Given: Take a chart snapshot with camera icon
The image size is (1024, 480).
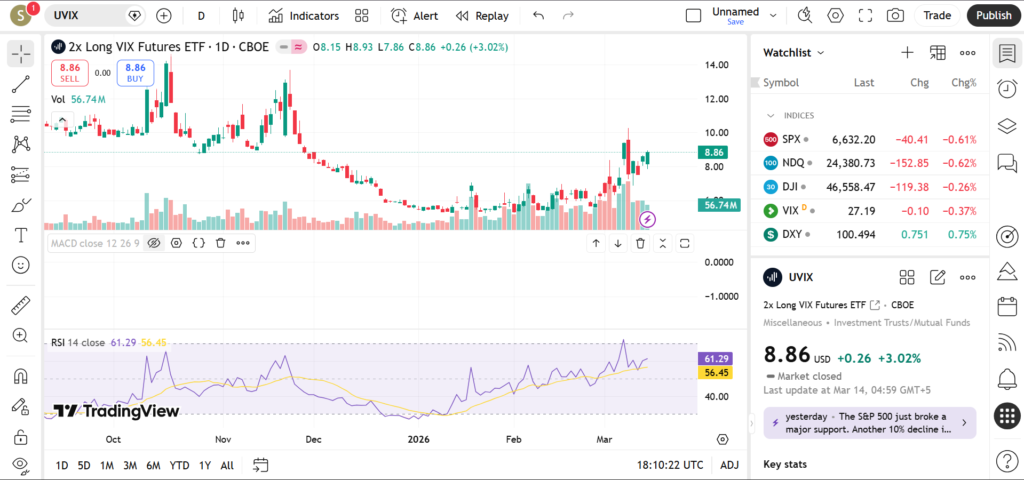Looking at the screenshot, I should pos(895,16).
